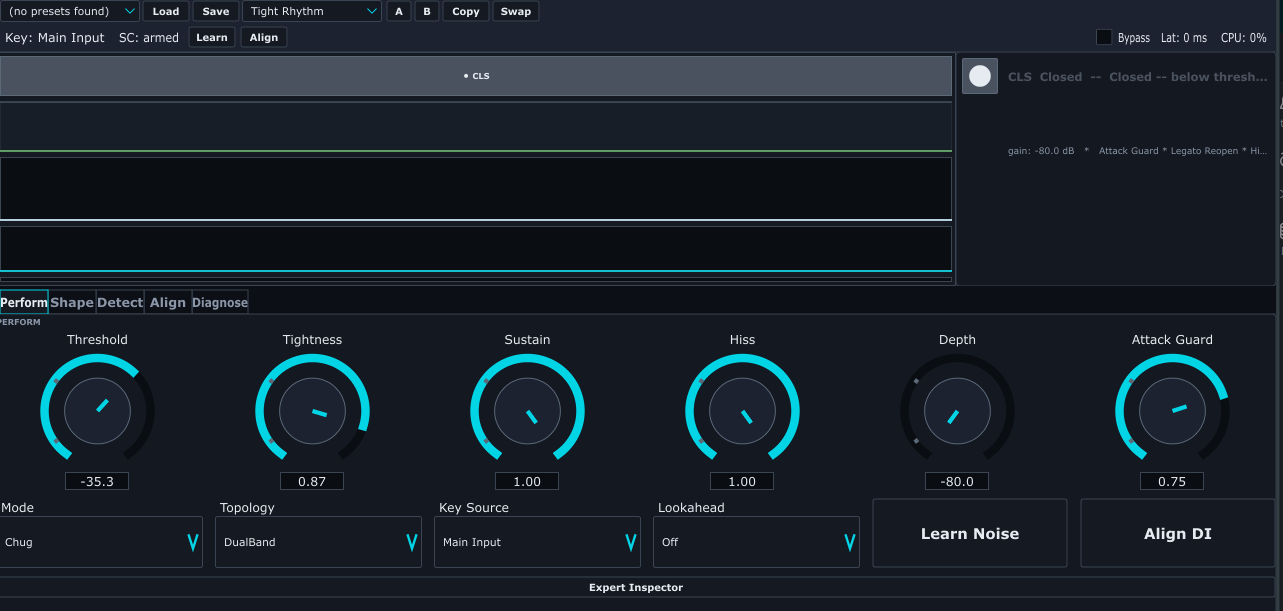The image size is (1283, 611).
Task: Click the Swap button
Action: point(516,11)
